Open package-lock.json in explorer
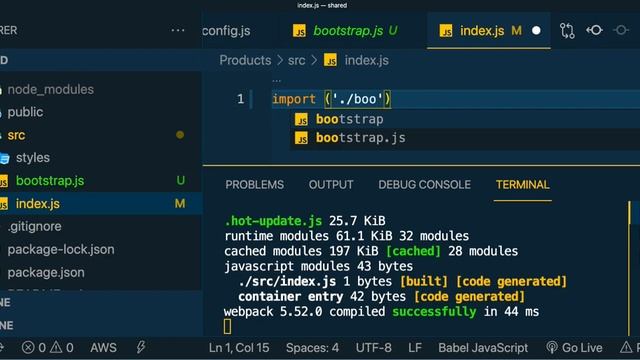640x360 pixels. point(61,249)
